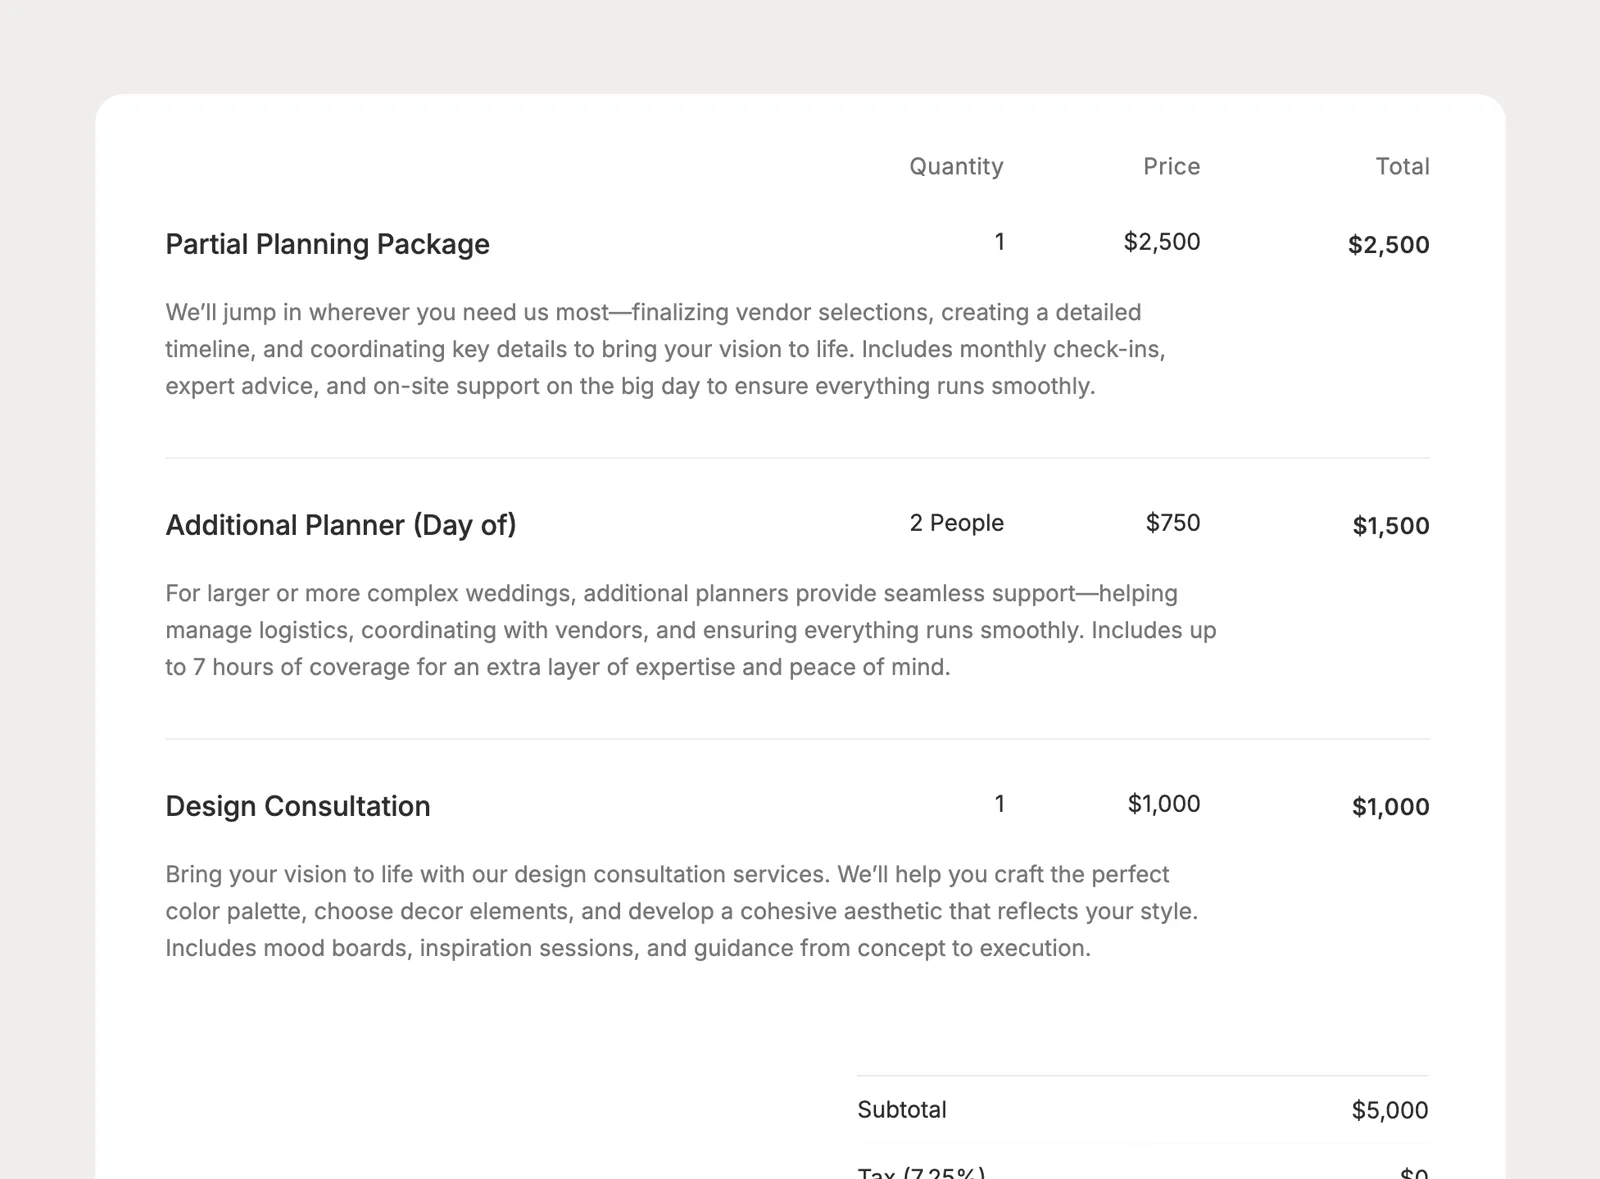Click the $5,000 subtotal amount
Screen dimensions: 1600x1179
(x=1390, y=1109)
